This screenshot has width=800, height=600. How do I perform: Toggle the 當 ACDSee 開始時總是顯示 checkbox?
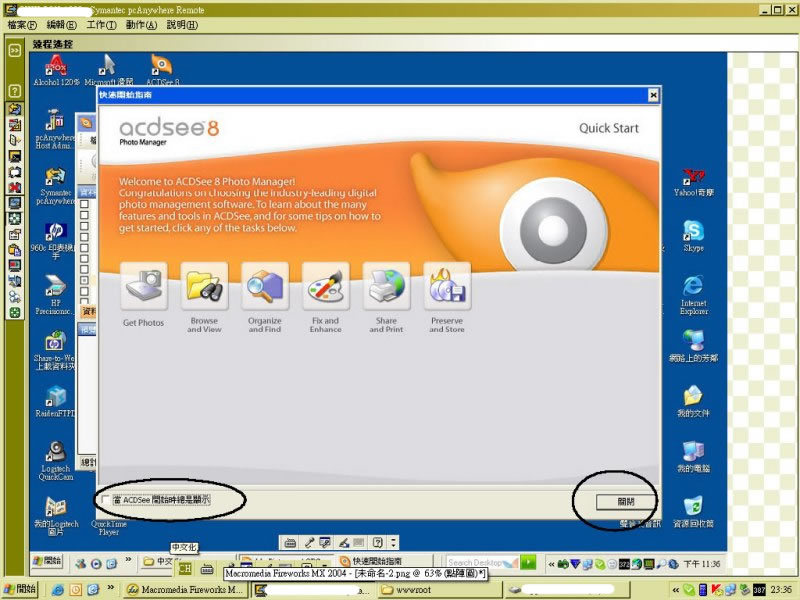coord(106,500)
